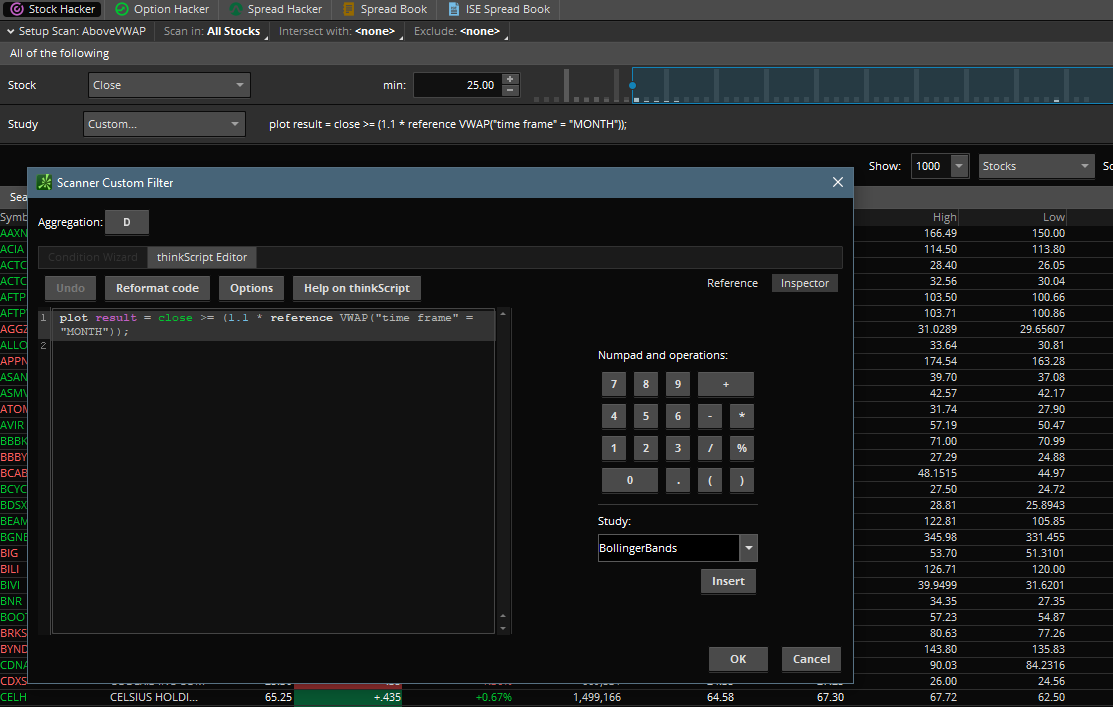Close the Scanner Custom Filter dialog

click(838, 182)
